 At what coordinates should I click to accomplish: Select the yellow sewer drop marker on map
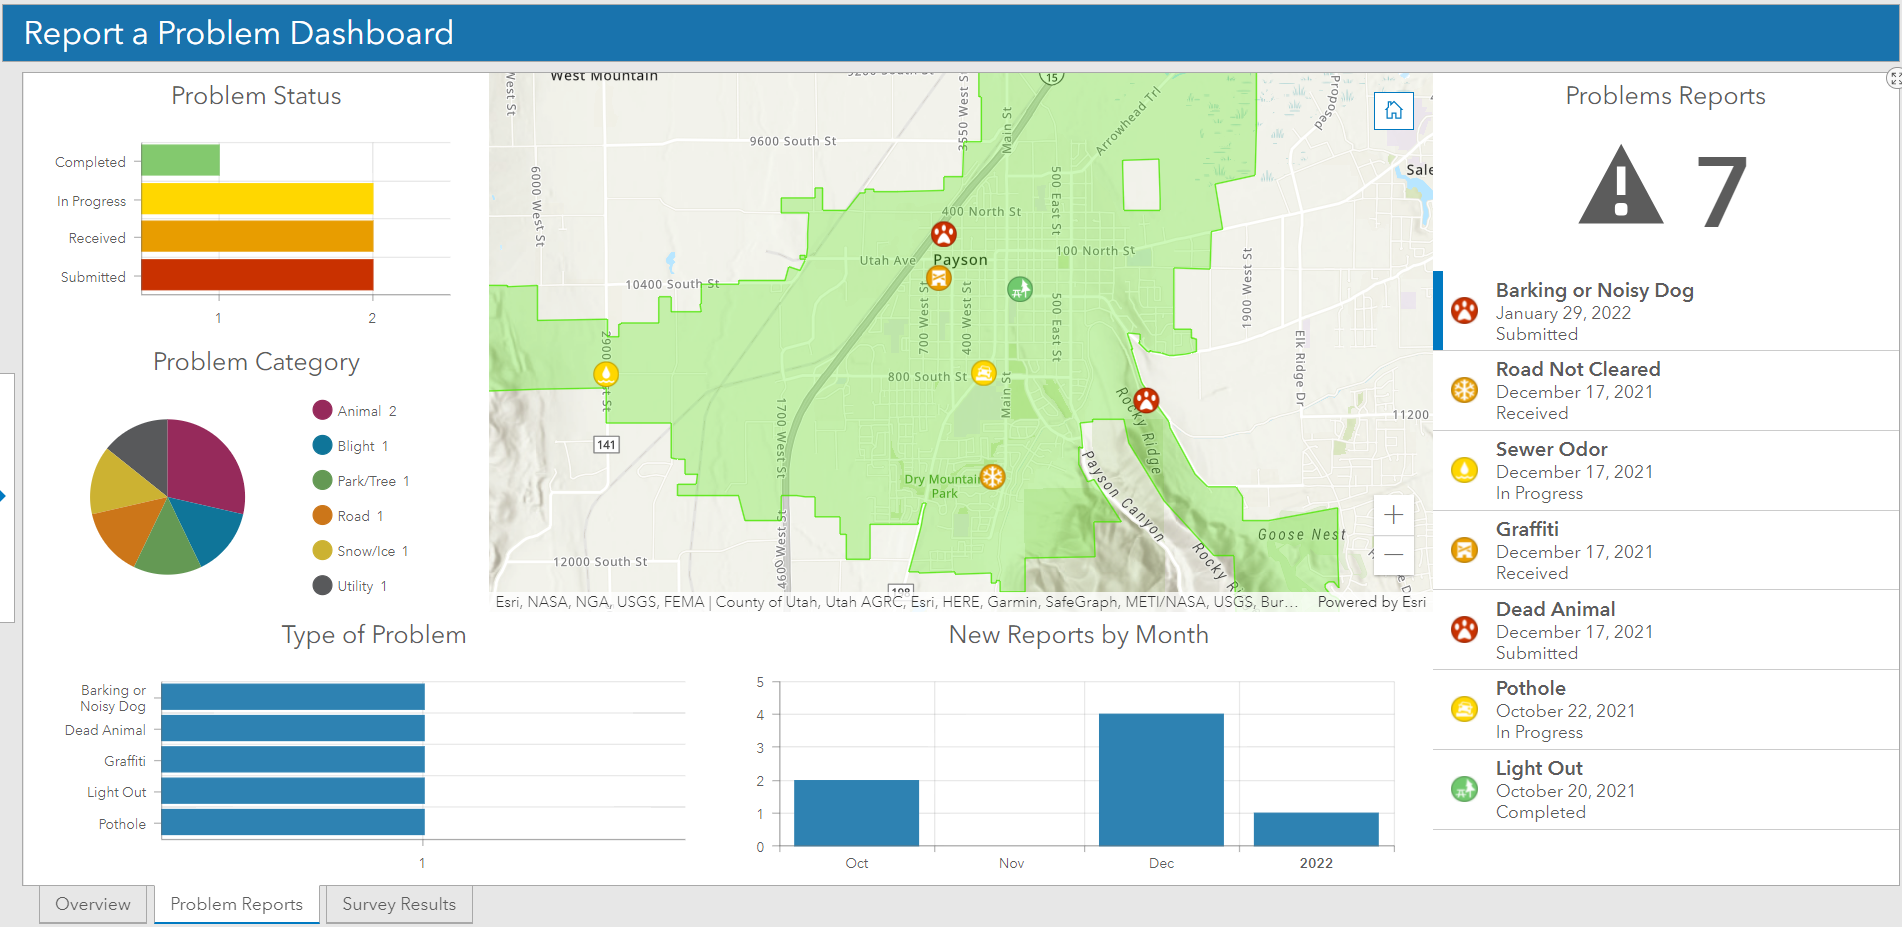[606, 374]
